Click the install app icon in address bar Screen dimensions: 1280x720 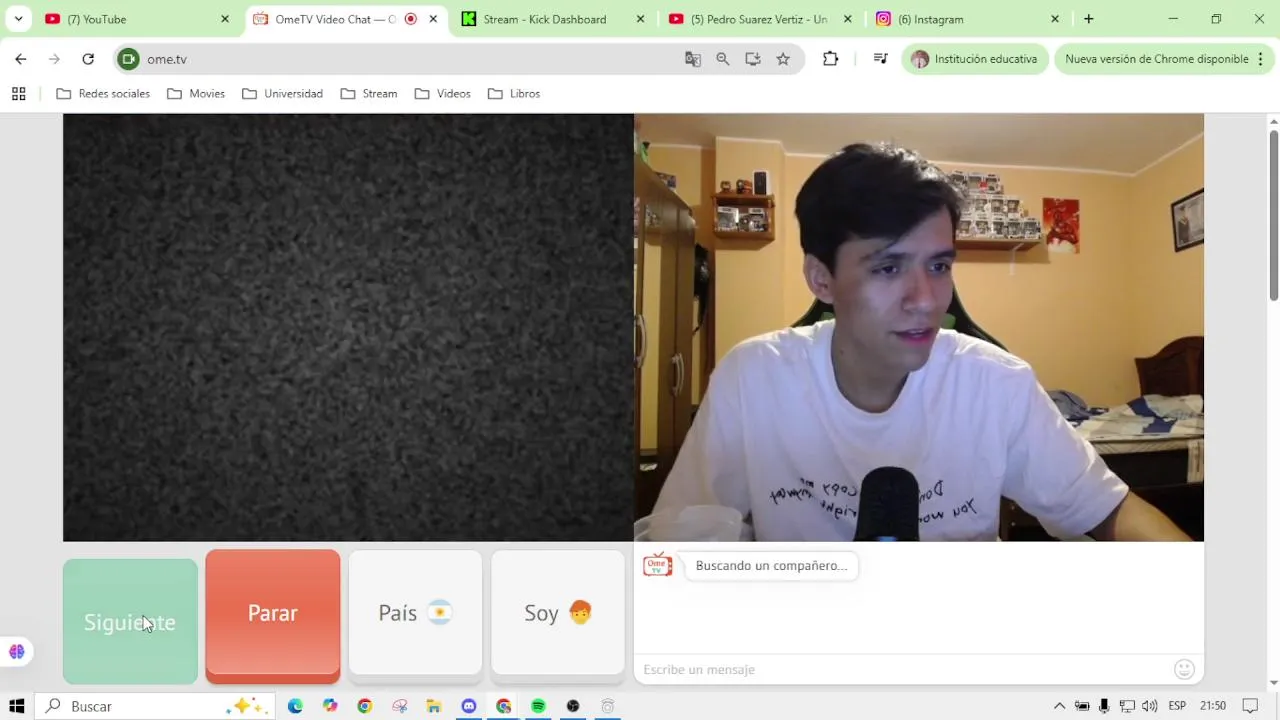click(x=753, y=59)
